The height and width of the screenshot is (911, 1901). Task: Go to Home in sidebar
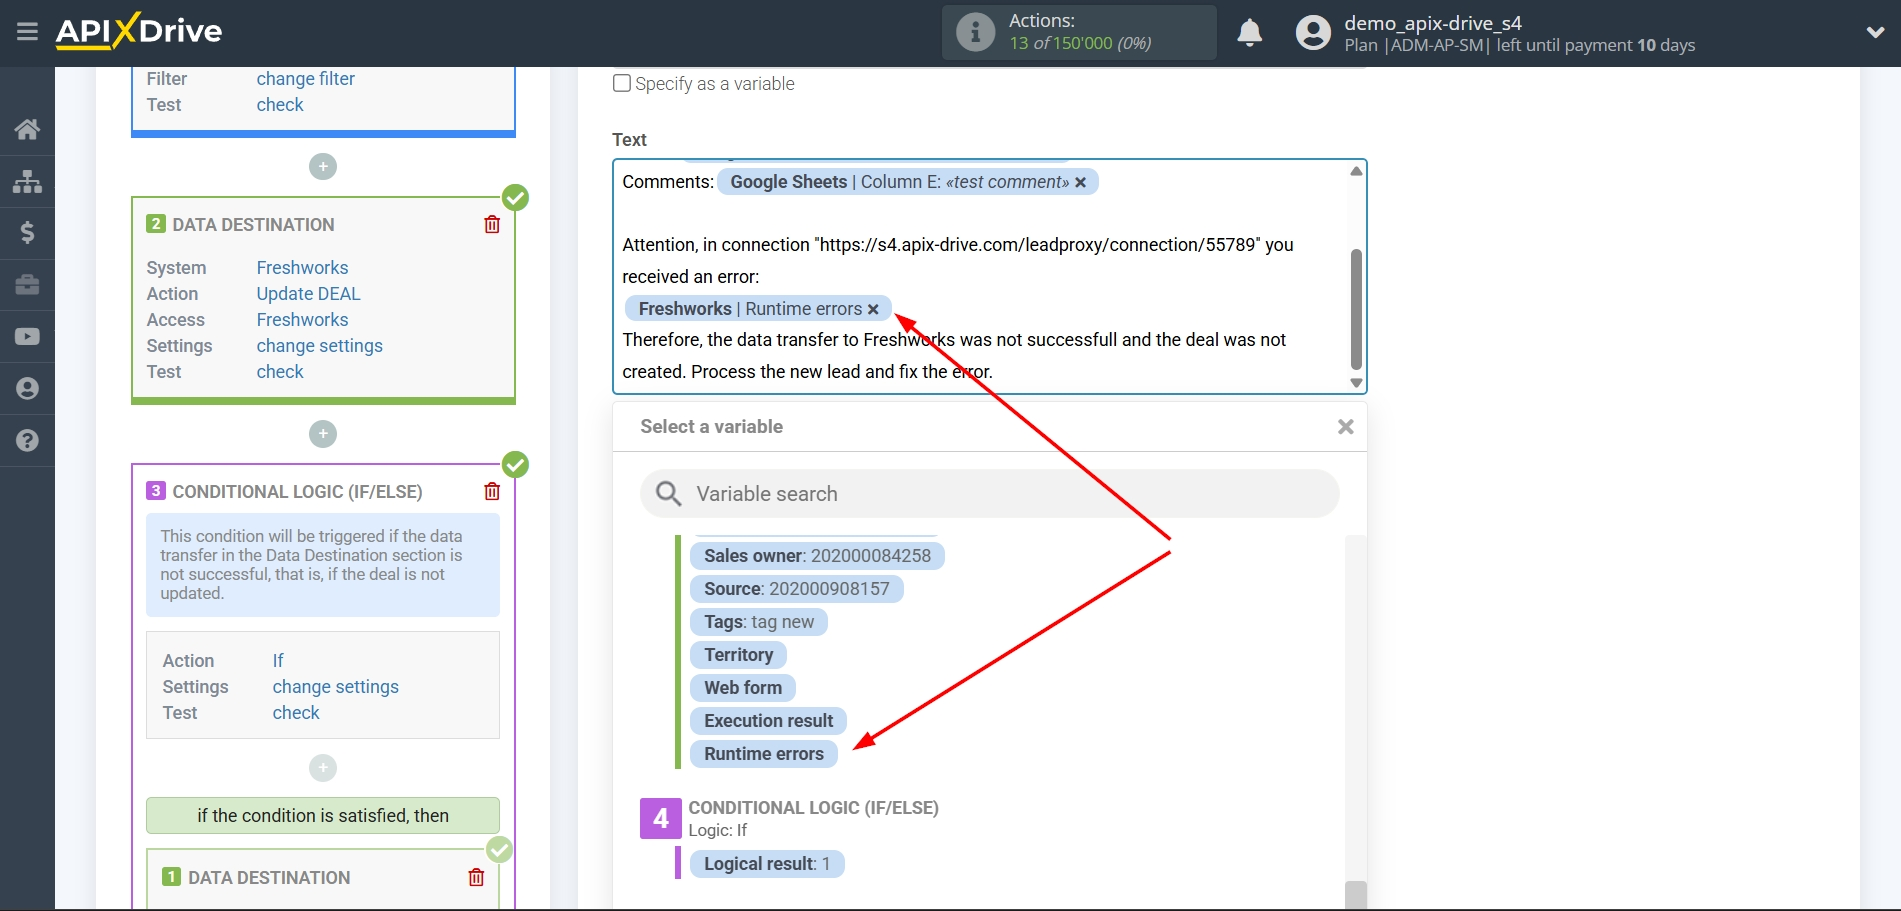(x=27, y=129)
